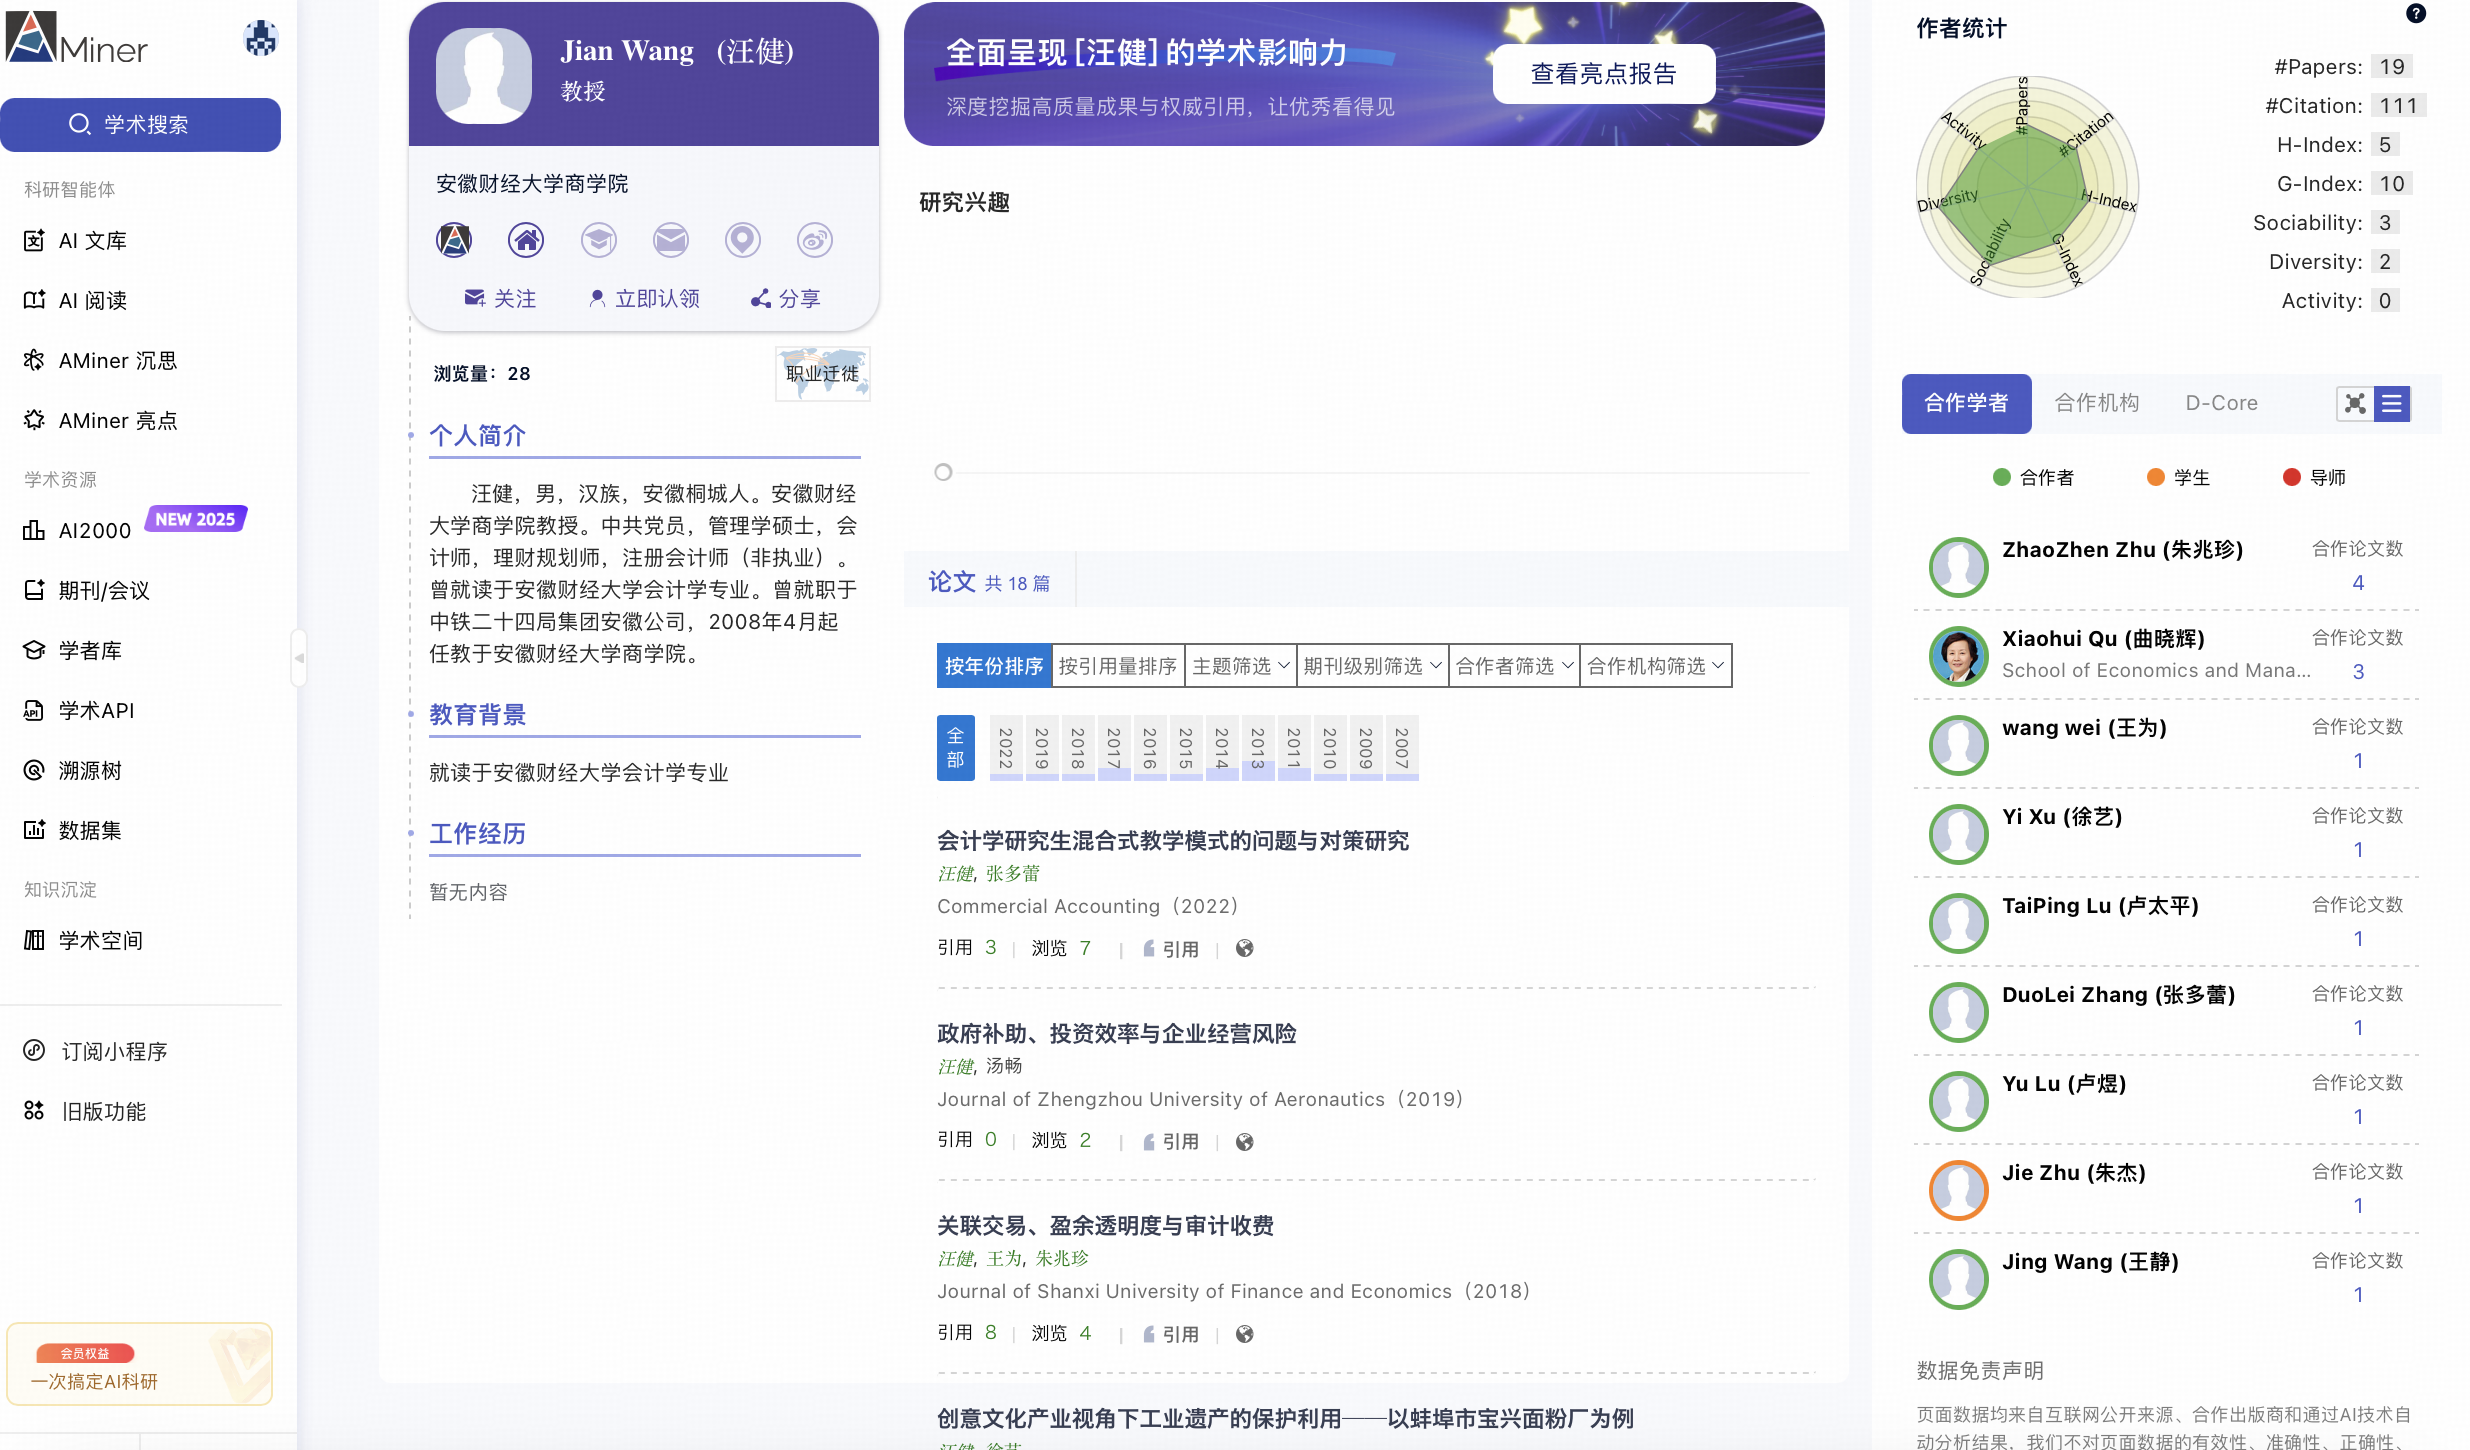Click the scholar graduation cap icon
This screenshot has height=1450, width=2470.
click(x=598, y=240)
